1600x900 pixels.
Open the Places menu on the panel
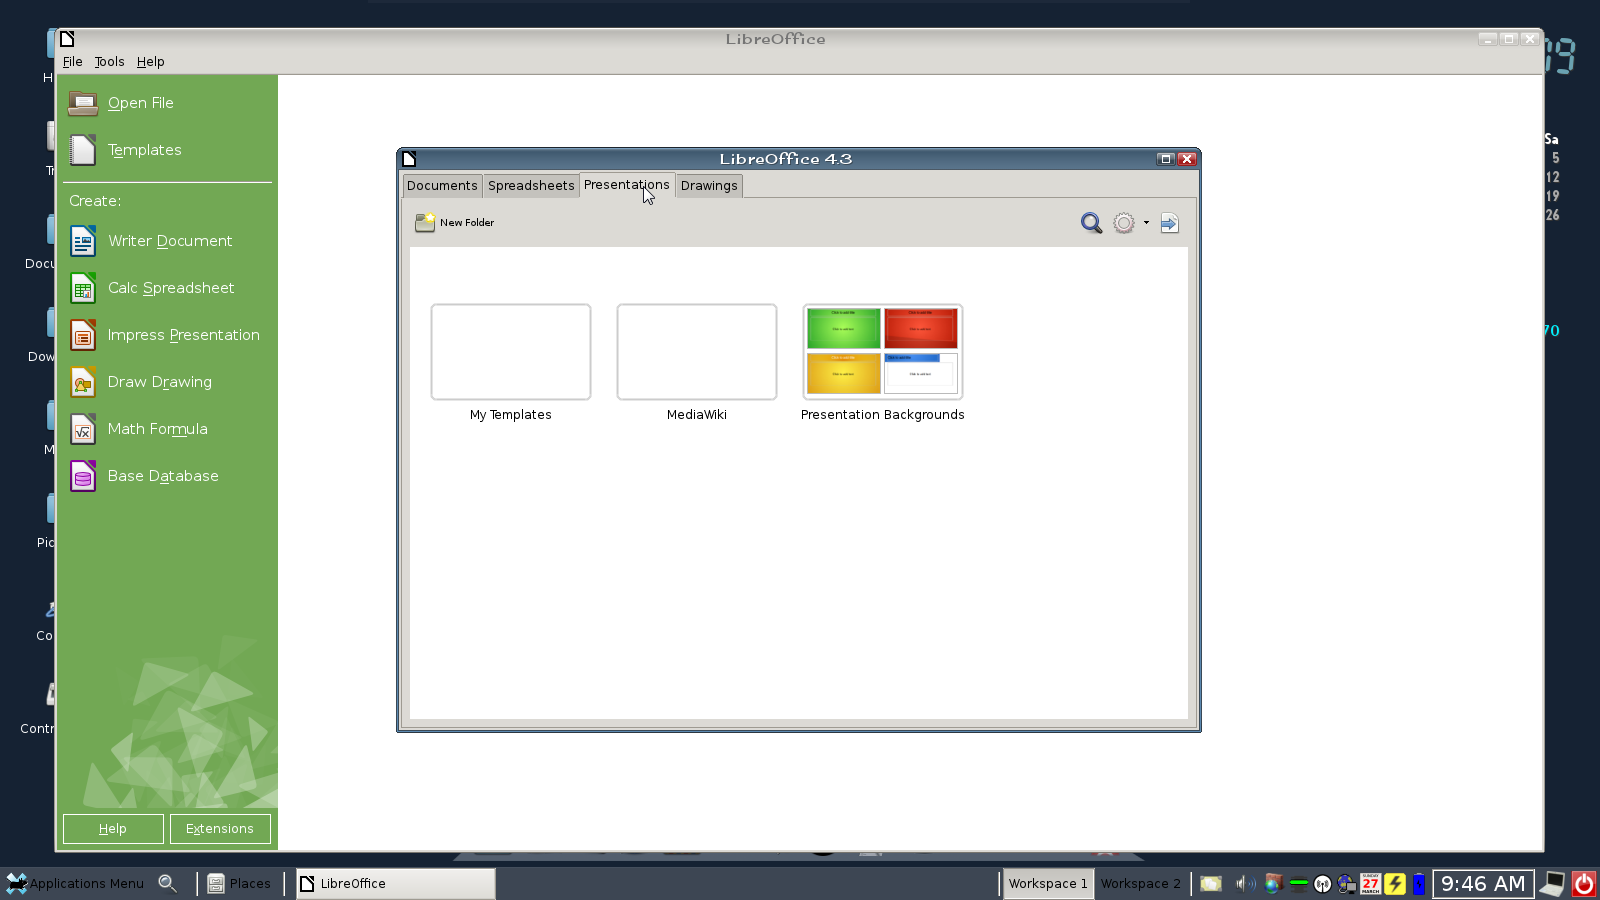[239, 883]
